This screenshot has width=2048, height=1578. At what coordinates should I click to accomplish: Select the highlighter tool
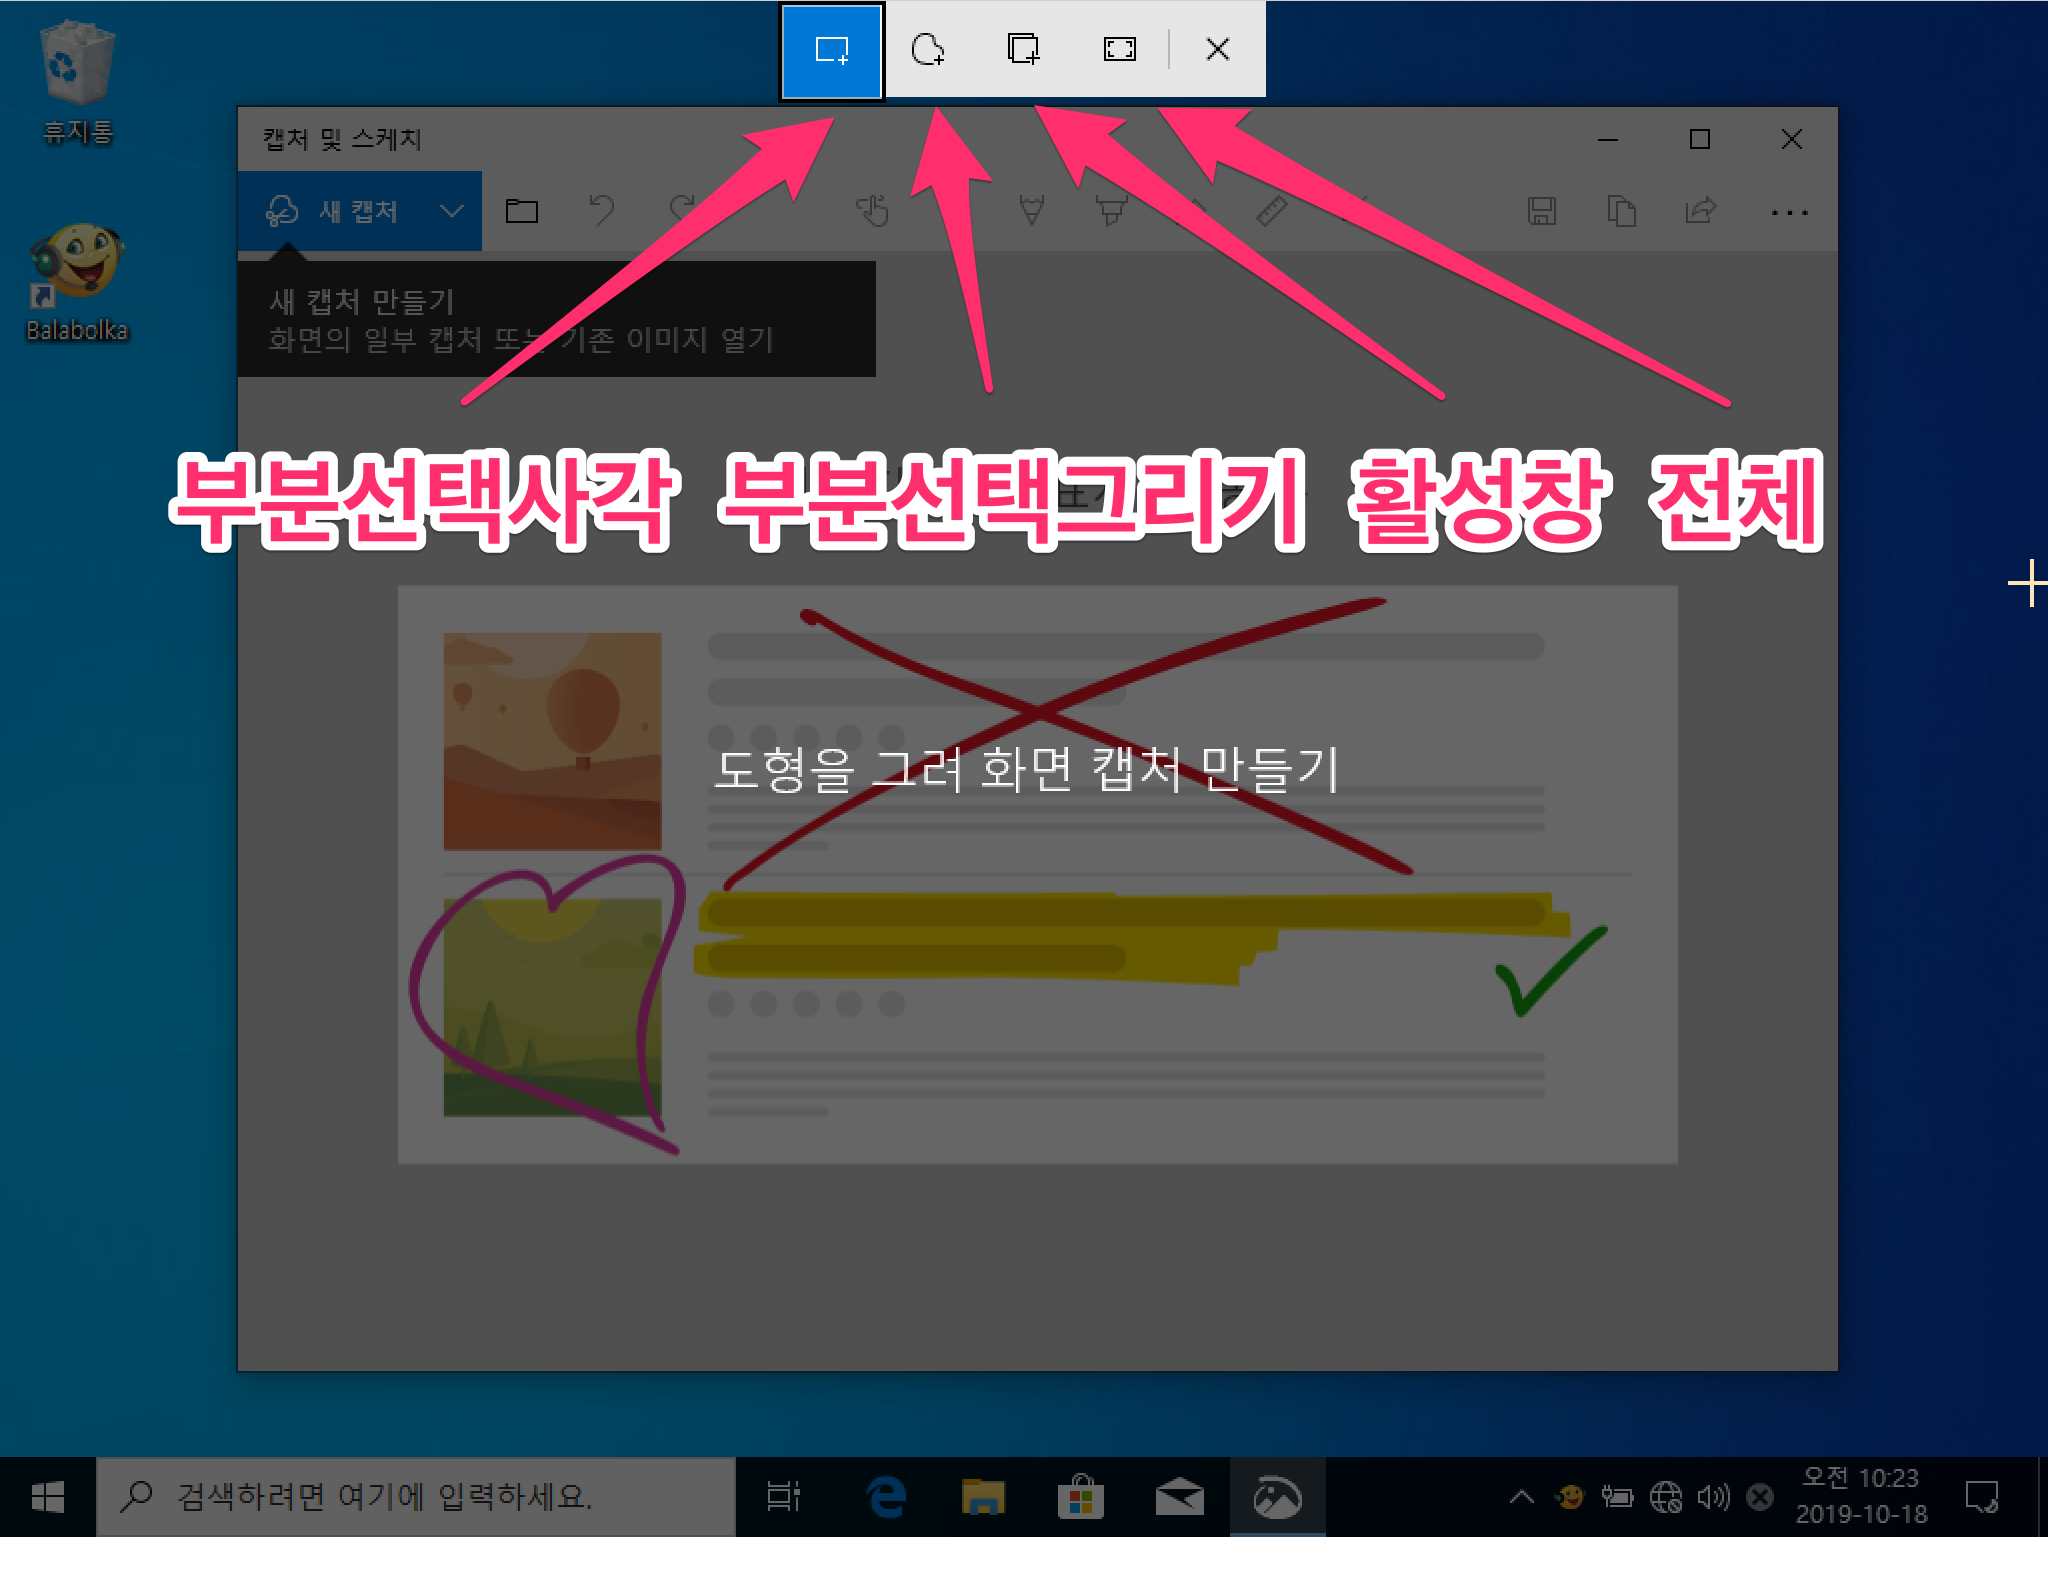[x=1111, y=211]
